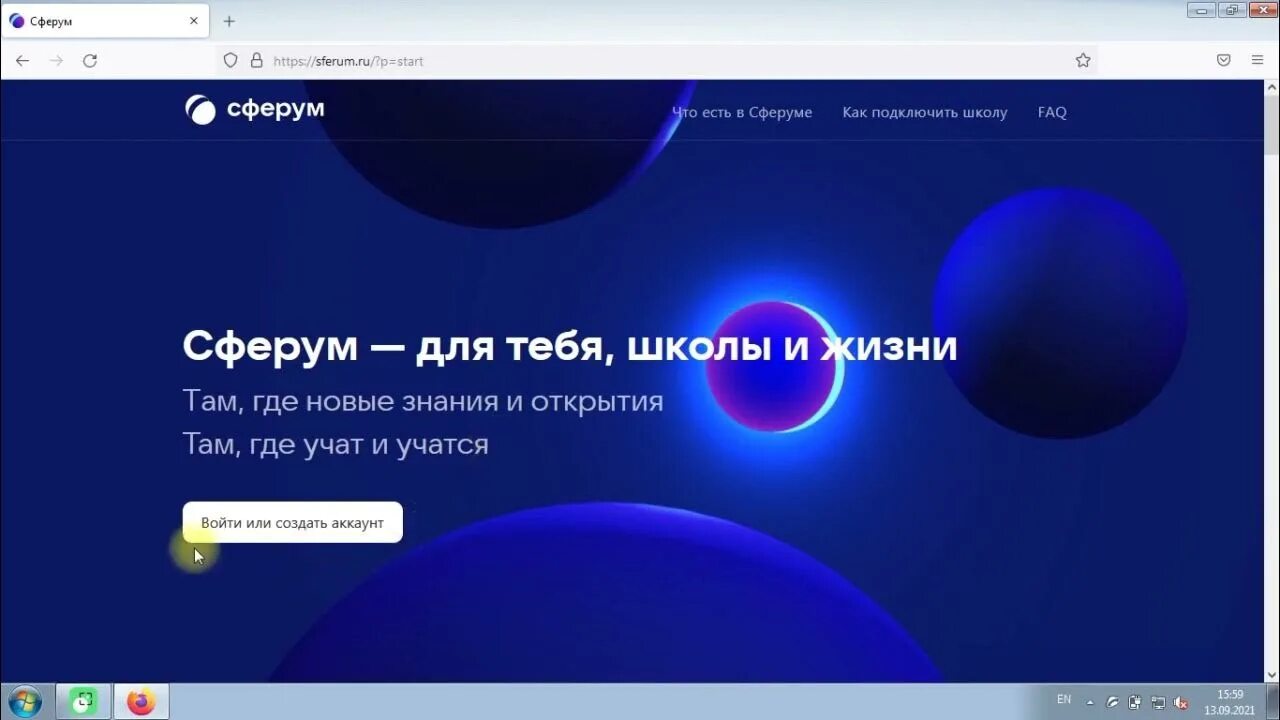Open the Windows Start menu

[x=24, y=702]
